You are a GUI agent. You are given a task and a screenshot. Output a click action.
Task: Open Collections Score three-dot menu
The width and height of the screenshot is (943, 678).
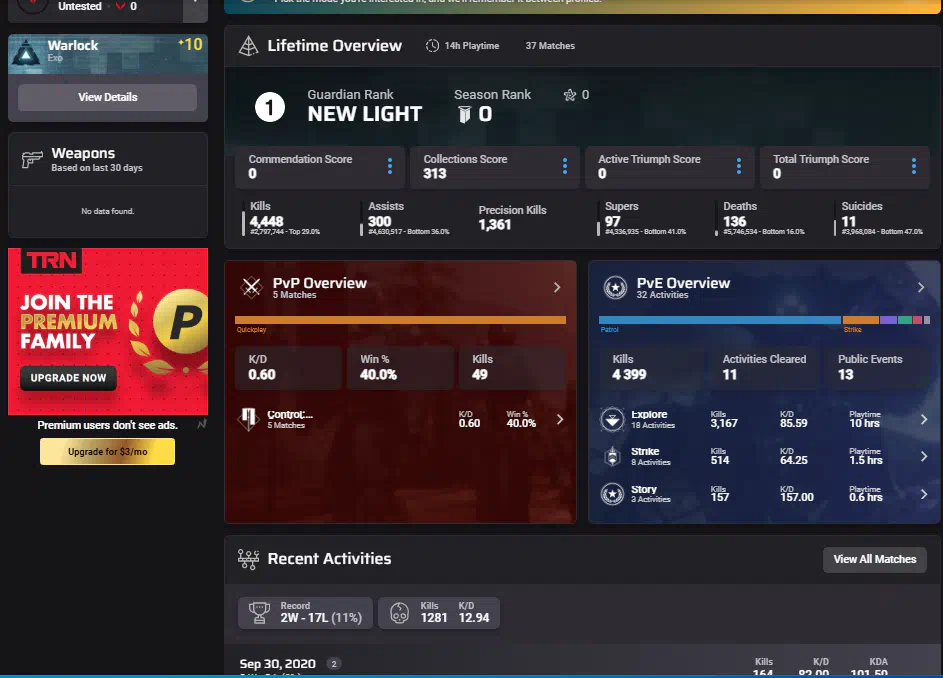564,166
